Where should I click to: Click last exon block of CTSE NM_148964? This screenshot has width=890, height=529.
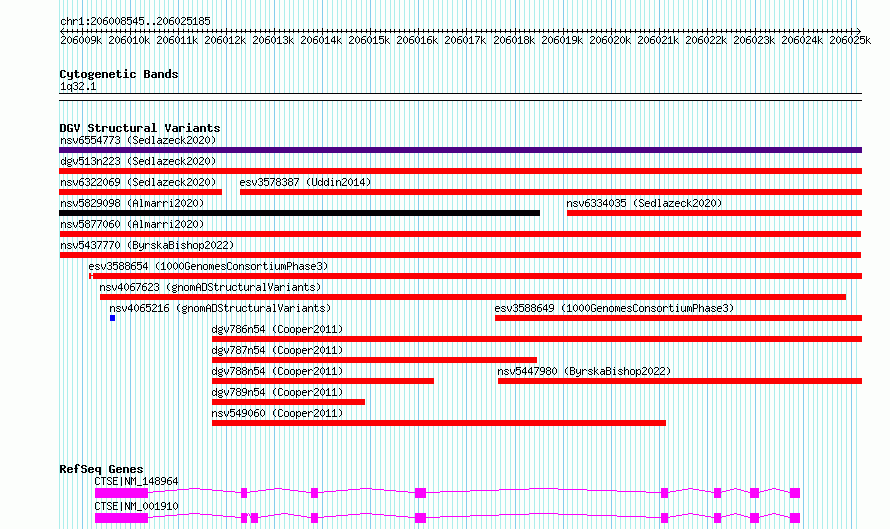point(795,493)
